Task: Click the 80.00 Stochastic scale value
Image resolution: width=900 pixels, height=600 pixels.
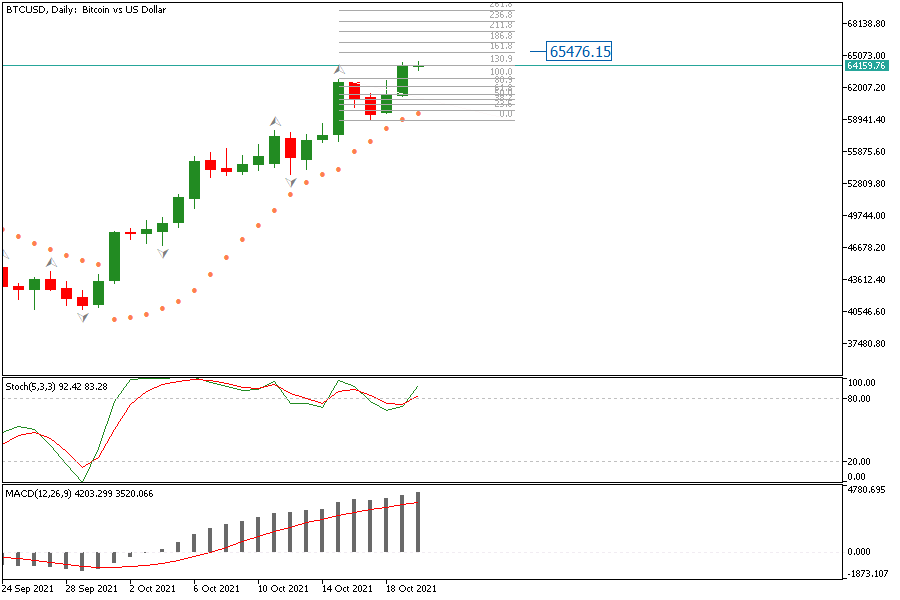Action: coord(859,398)
